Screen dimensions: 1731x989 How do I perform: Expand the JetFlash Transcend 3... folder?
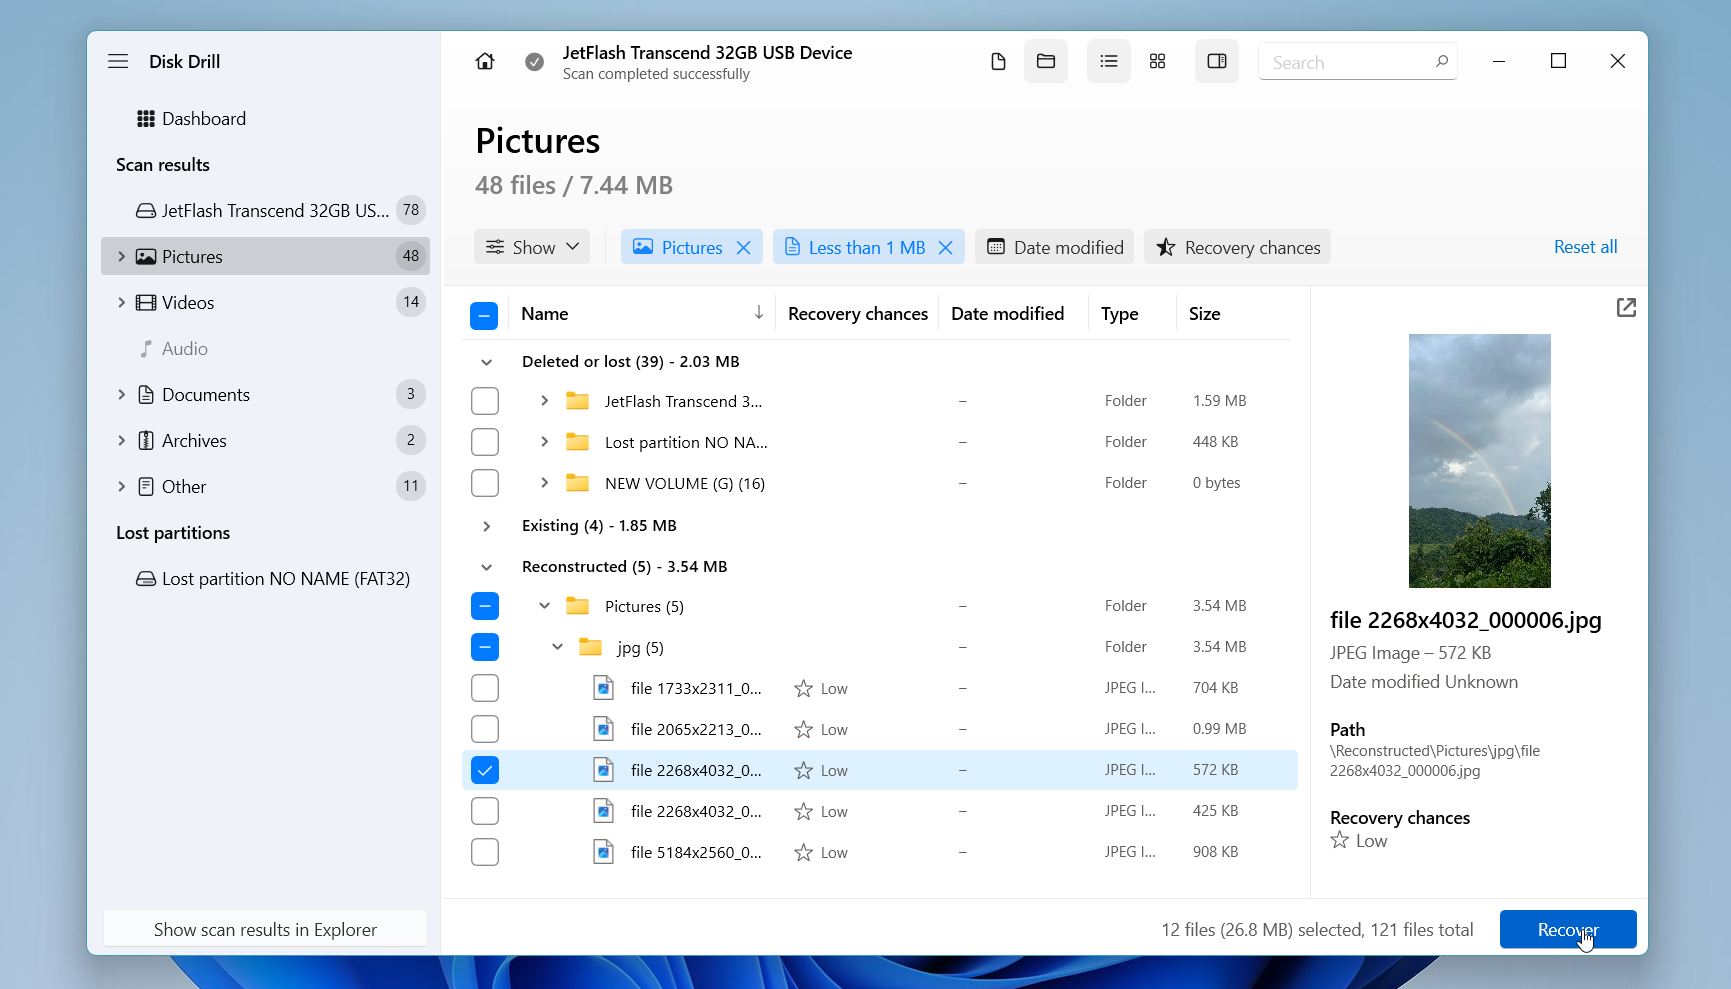pos(544,401)
